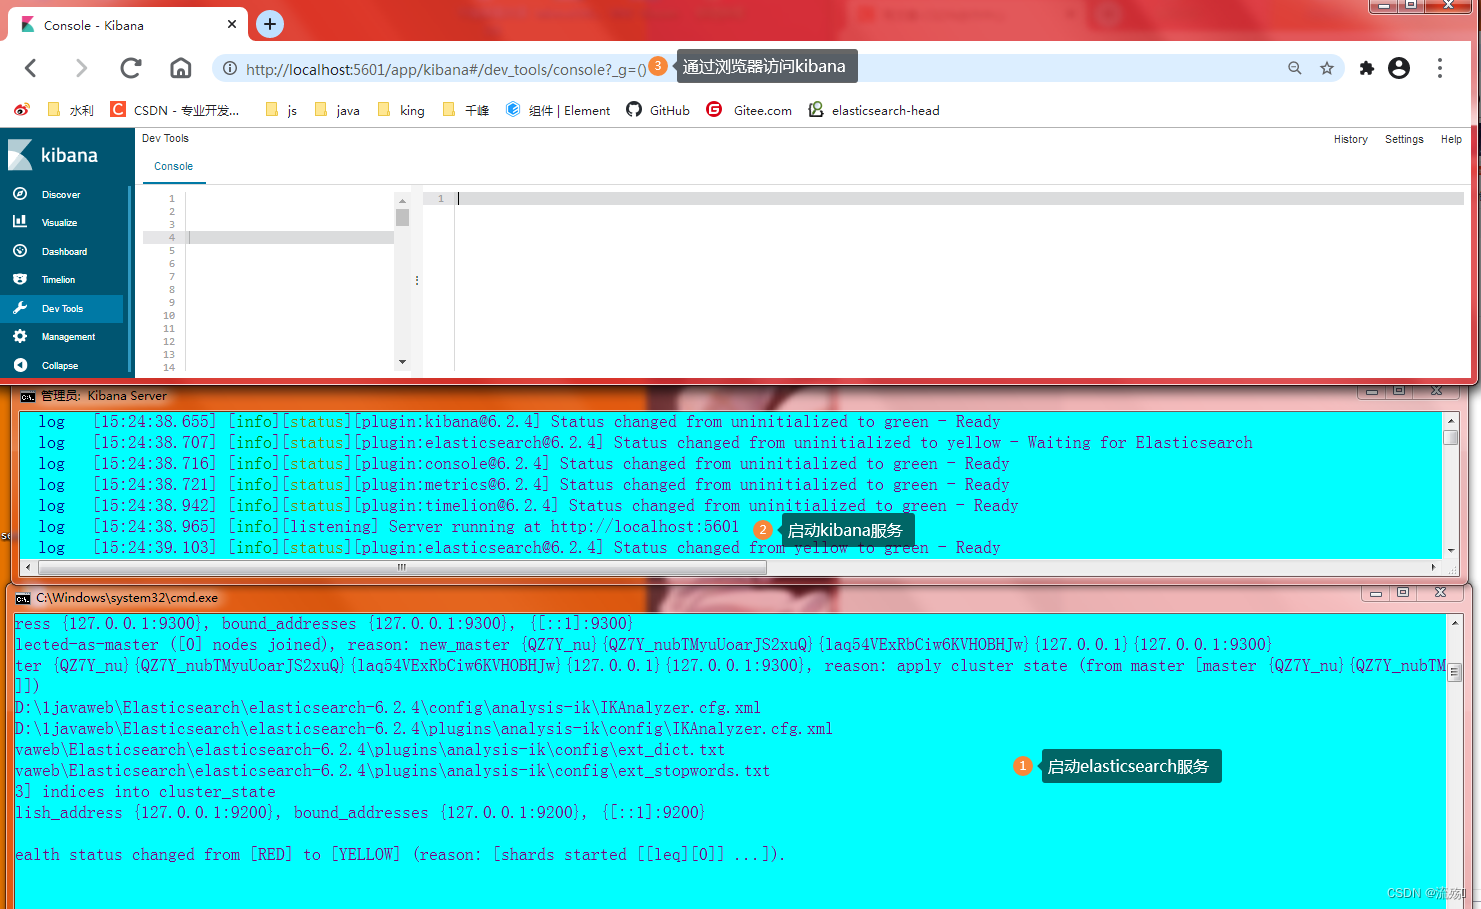Click the request editor scroll-down arrow
1481x909 pixels.
[402, 362]
